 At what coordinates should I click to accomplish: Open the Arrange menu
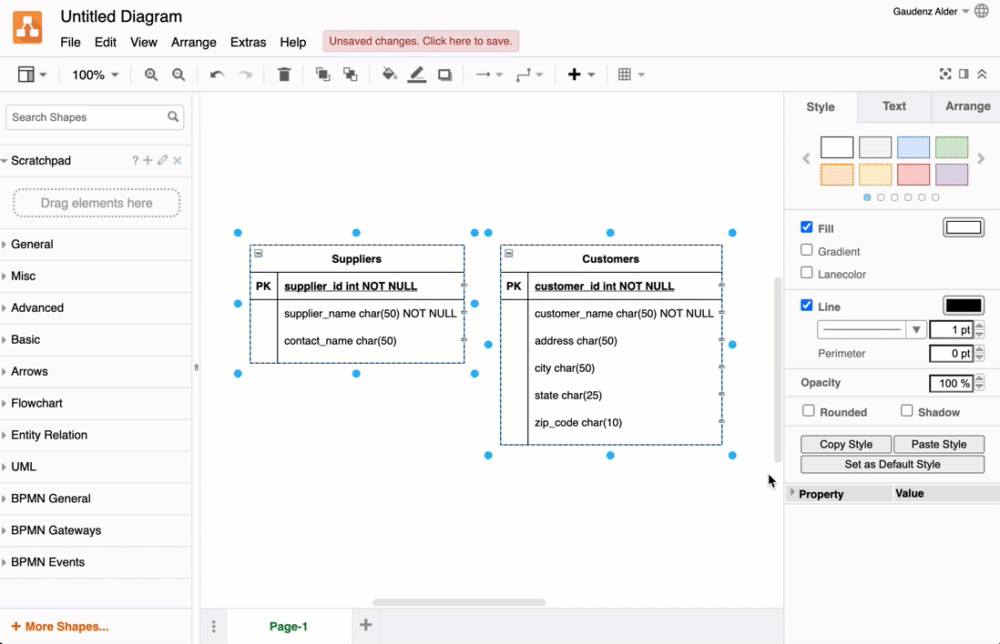[194, 42]
